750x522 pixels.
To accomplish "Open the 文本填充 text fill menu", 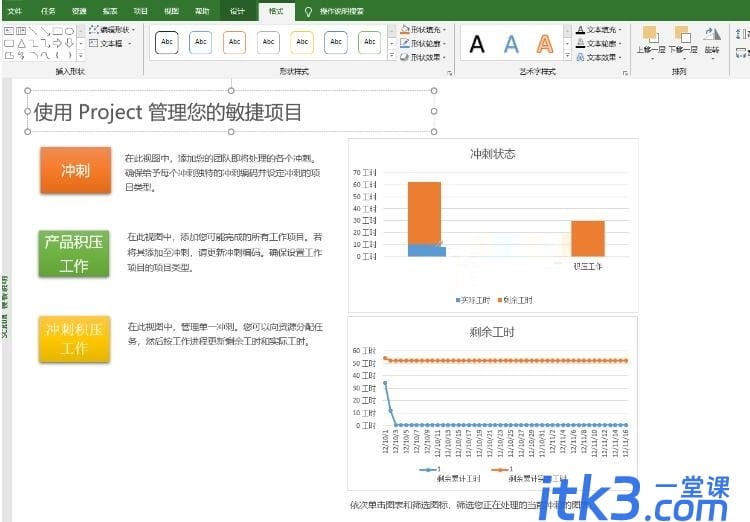I will pos(598,30).
